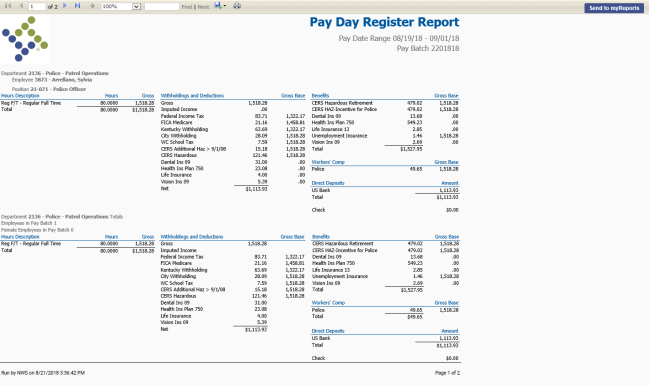Jump to the last report page
Screen dimensions: 649x385
pyautogui.click(x=77, y=6)
